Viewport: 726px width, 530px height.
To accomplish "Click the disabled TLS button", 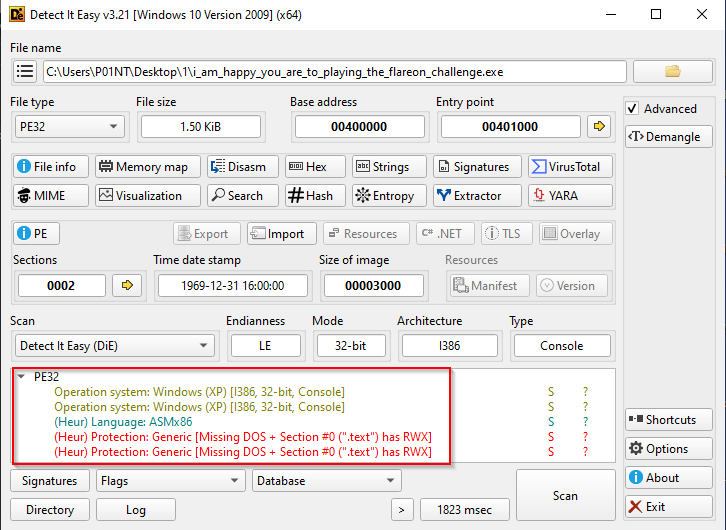I will pyautogui.click(x=507, y=233).
